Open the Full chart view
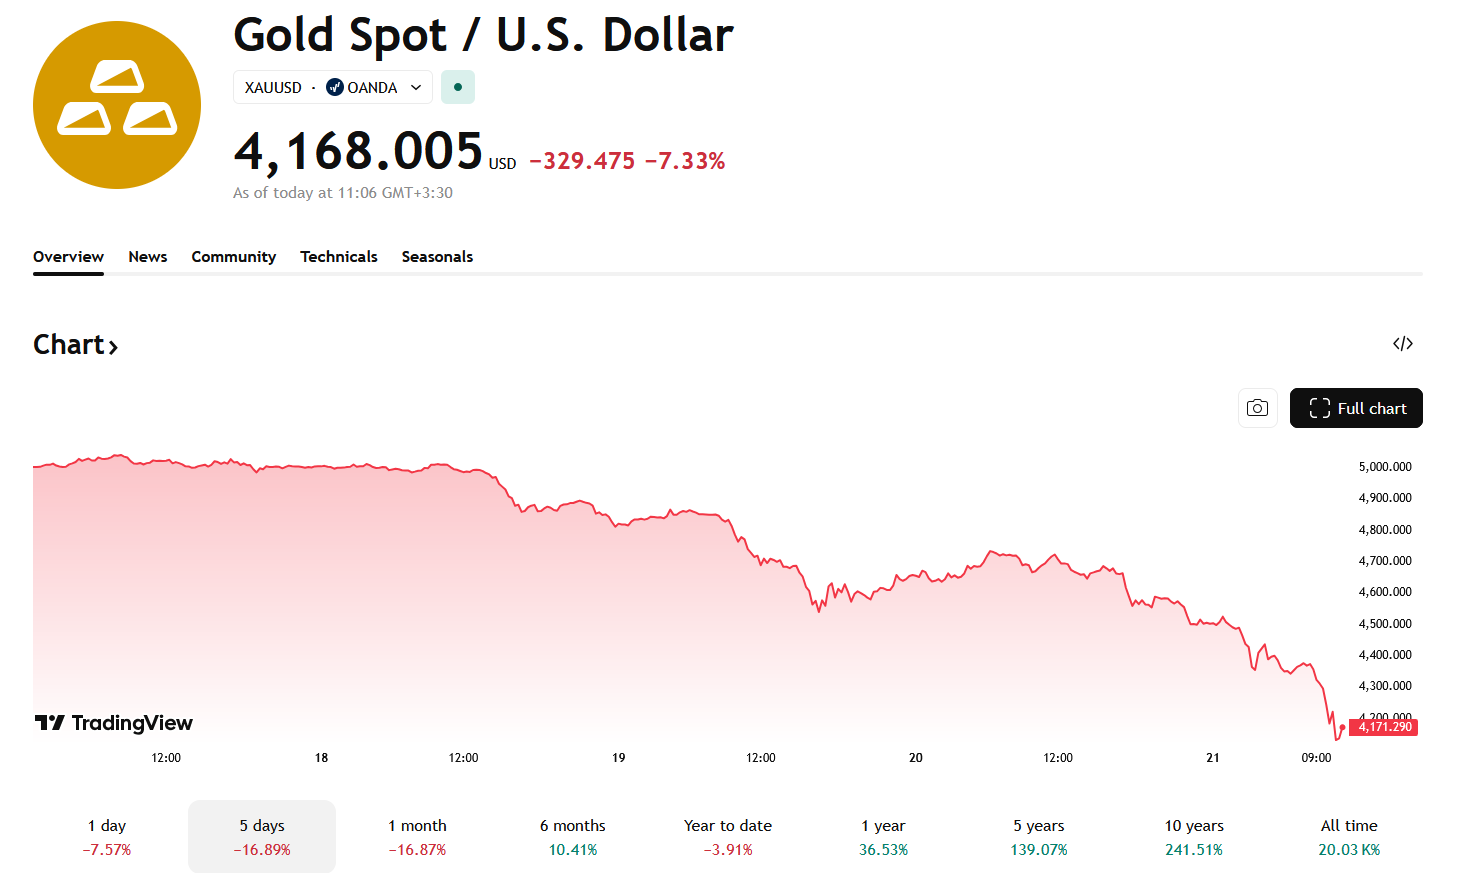The height and width of the screenshot is (873, 1472). coord(1356,408)
